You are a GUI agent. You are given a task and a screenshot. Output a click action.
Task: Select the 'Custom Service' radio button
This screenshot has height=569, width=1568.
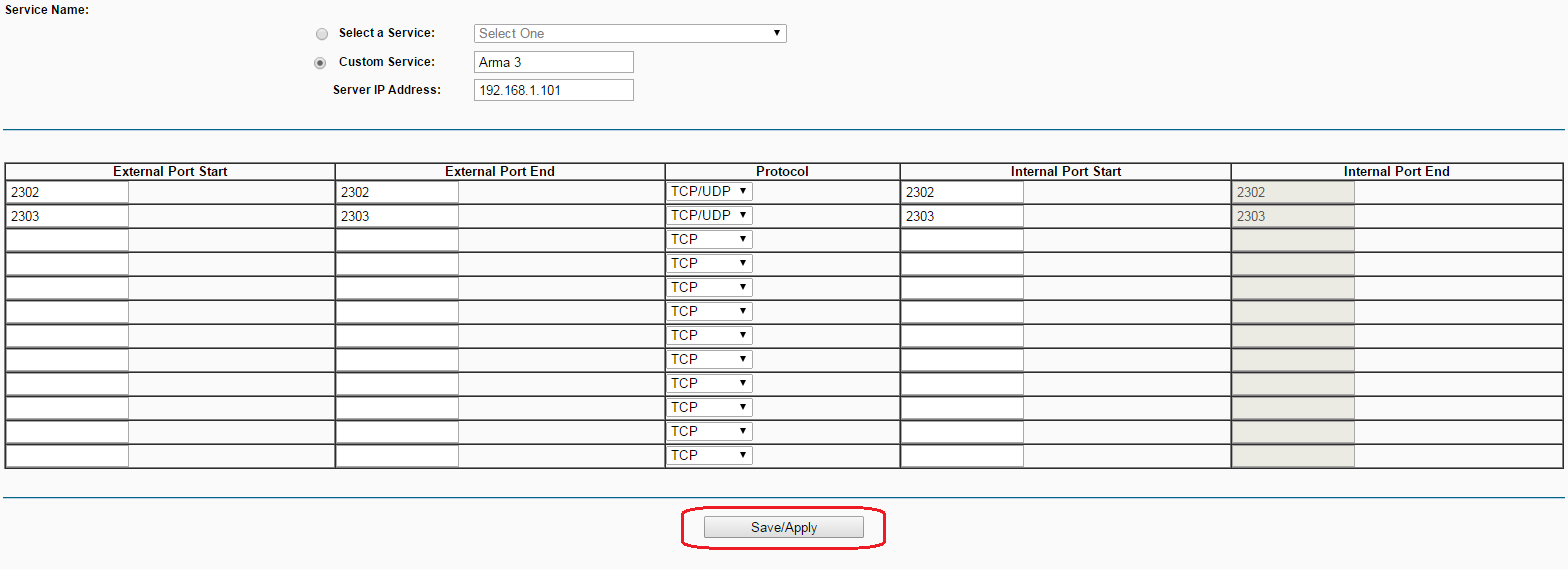coord(321,63)
